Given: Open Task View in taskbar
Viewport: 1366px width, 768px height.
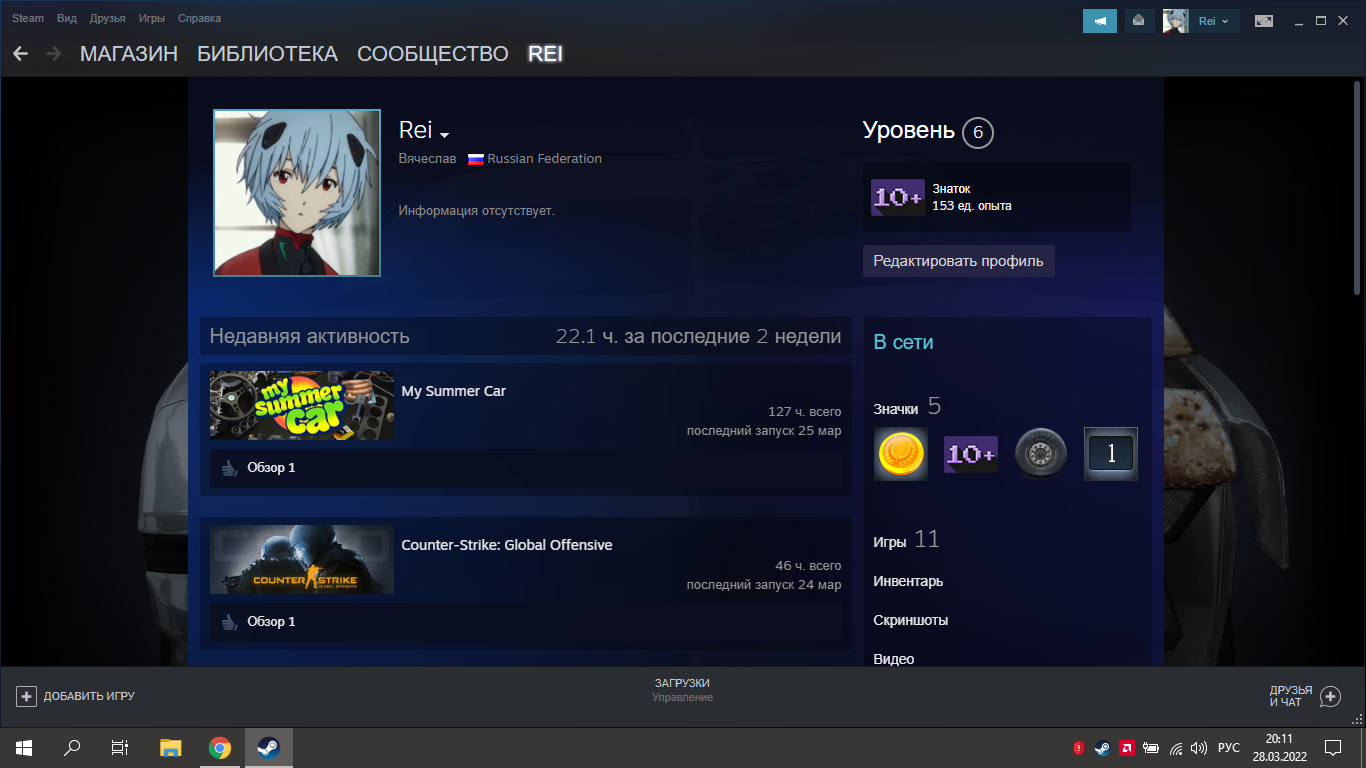Looking at the screenshot, I should (x=120, y=747).
